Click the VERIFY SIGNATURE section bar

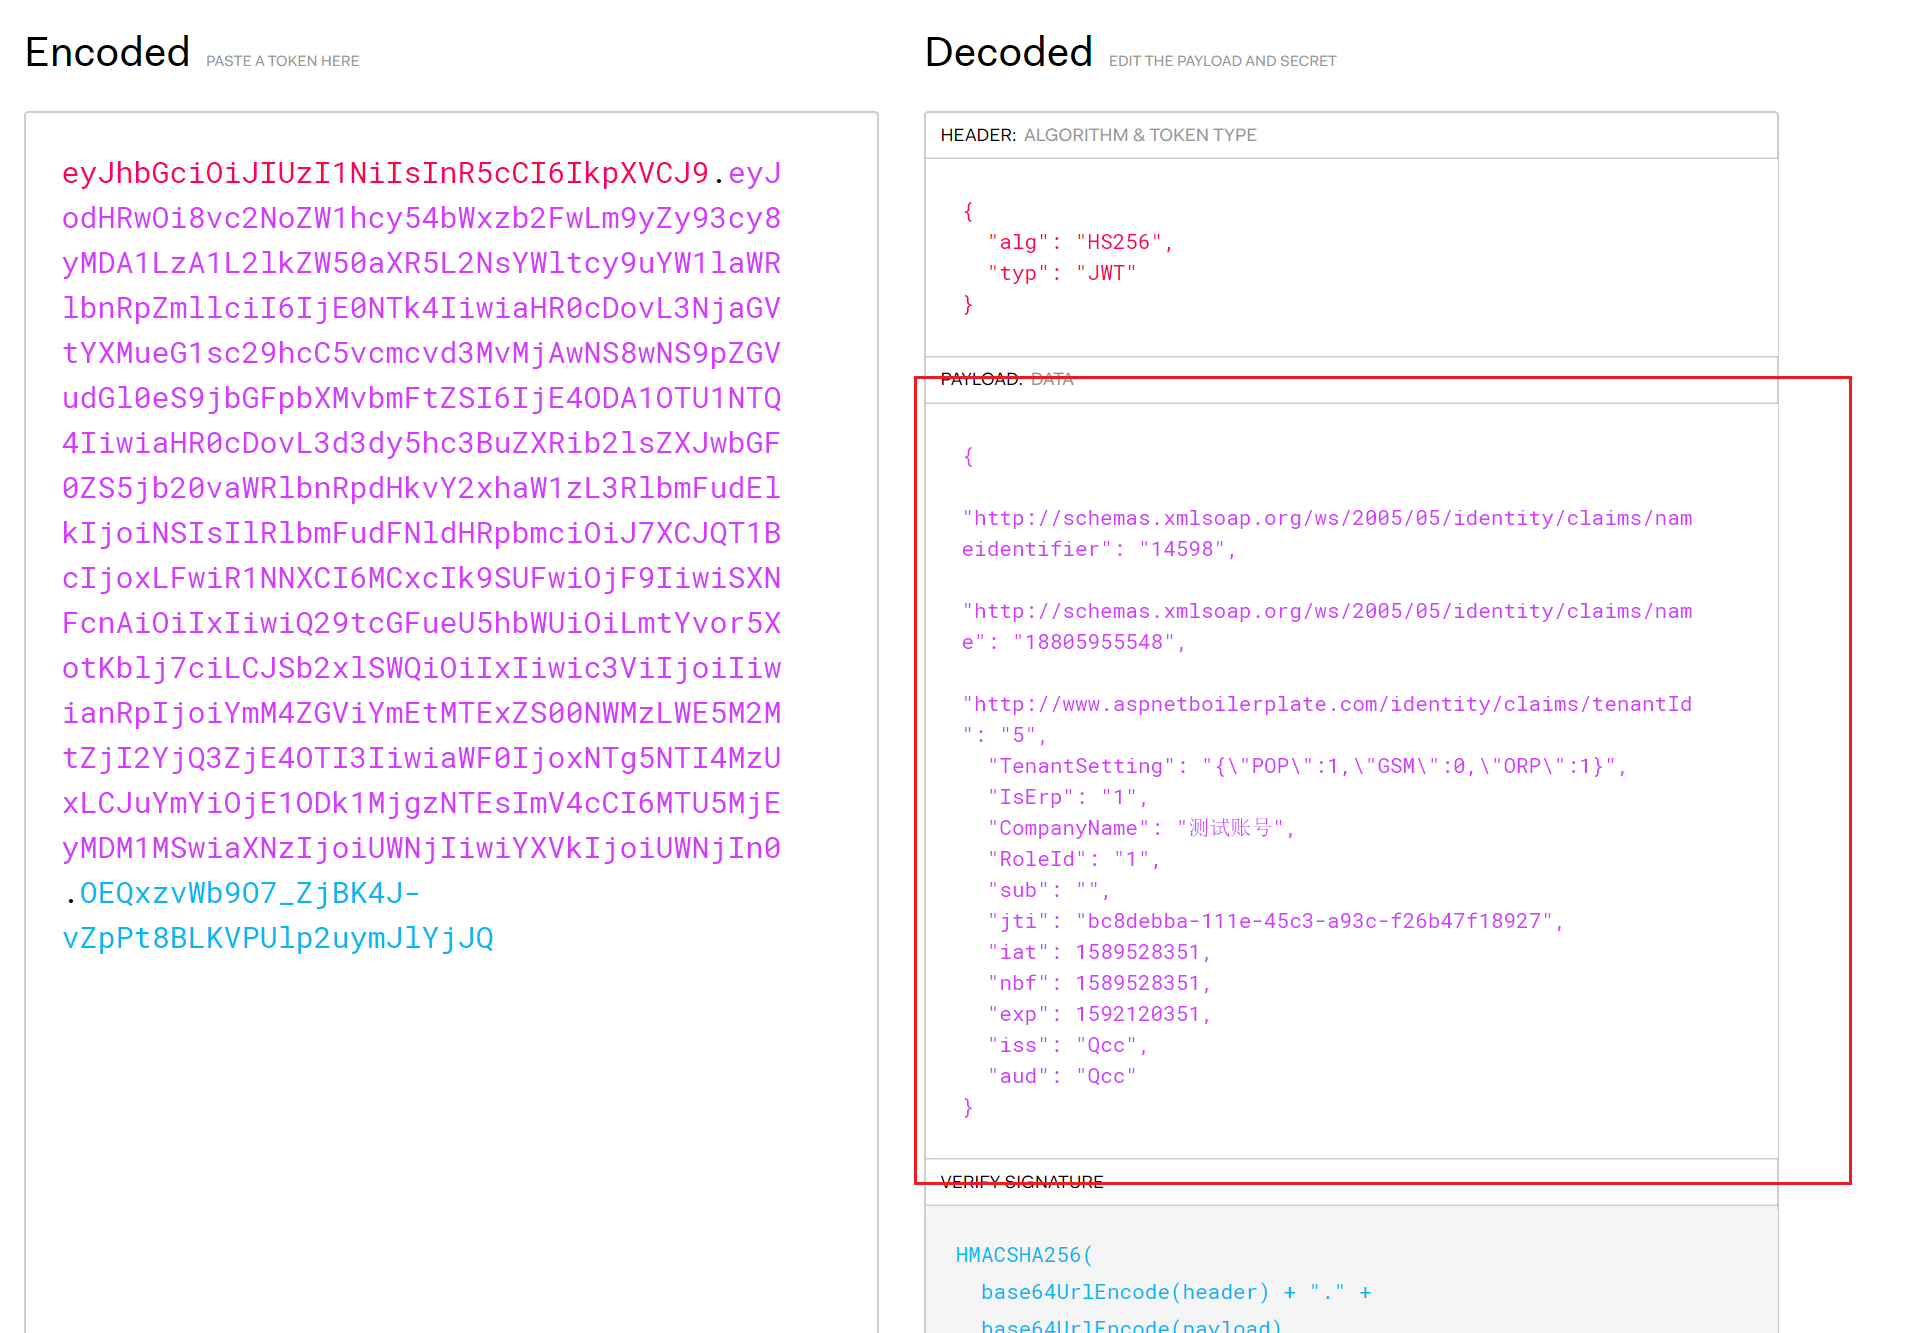tap(1022, 1181)
